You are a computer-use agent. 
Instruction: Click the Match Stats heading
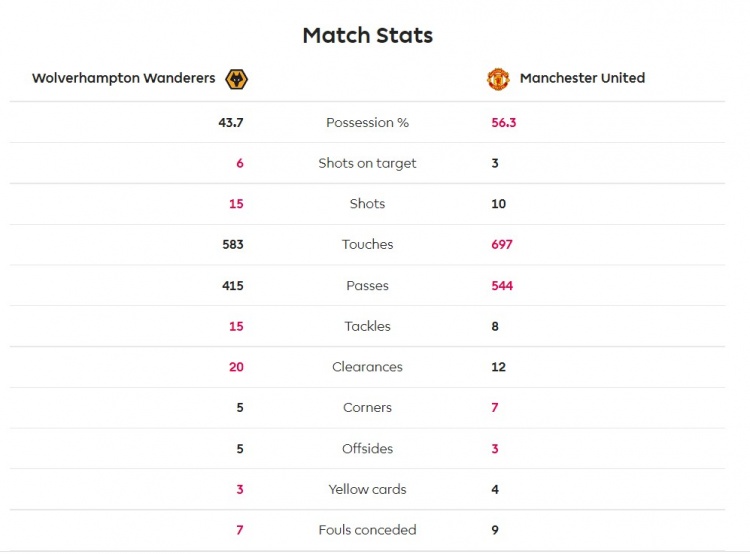(367, 36)
